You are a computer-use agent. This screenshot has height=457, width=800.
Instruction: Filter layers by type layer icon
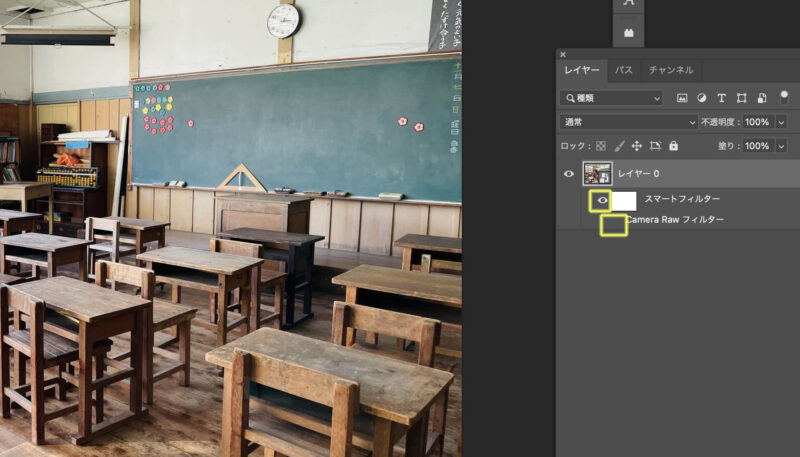click(721, 98)
